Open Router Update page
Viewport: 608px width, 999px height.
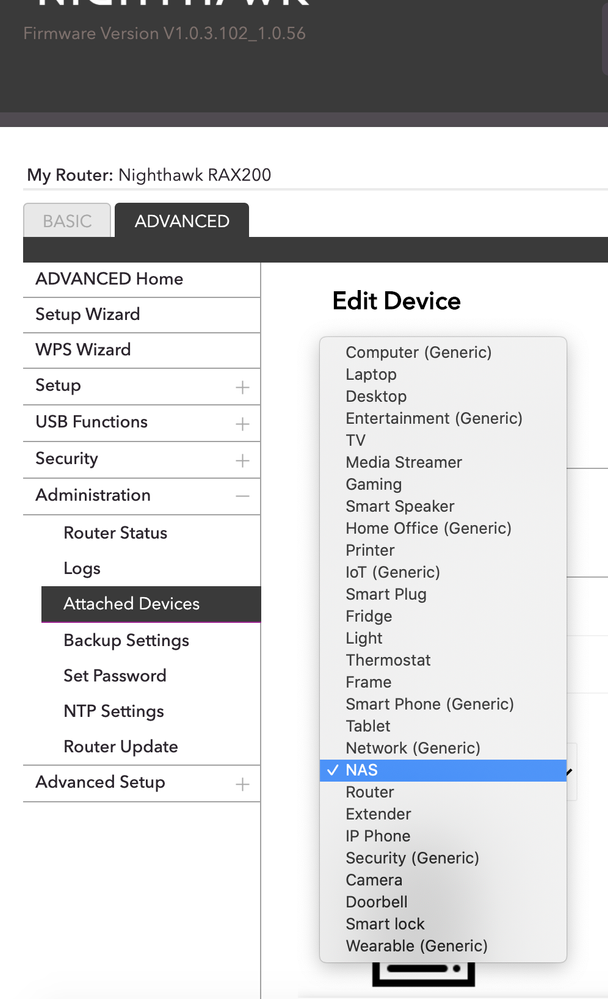pos(120,747)
